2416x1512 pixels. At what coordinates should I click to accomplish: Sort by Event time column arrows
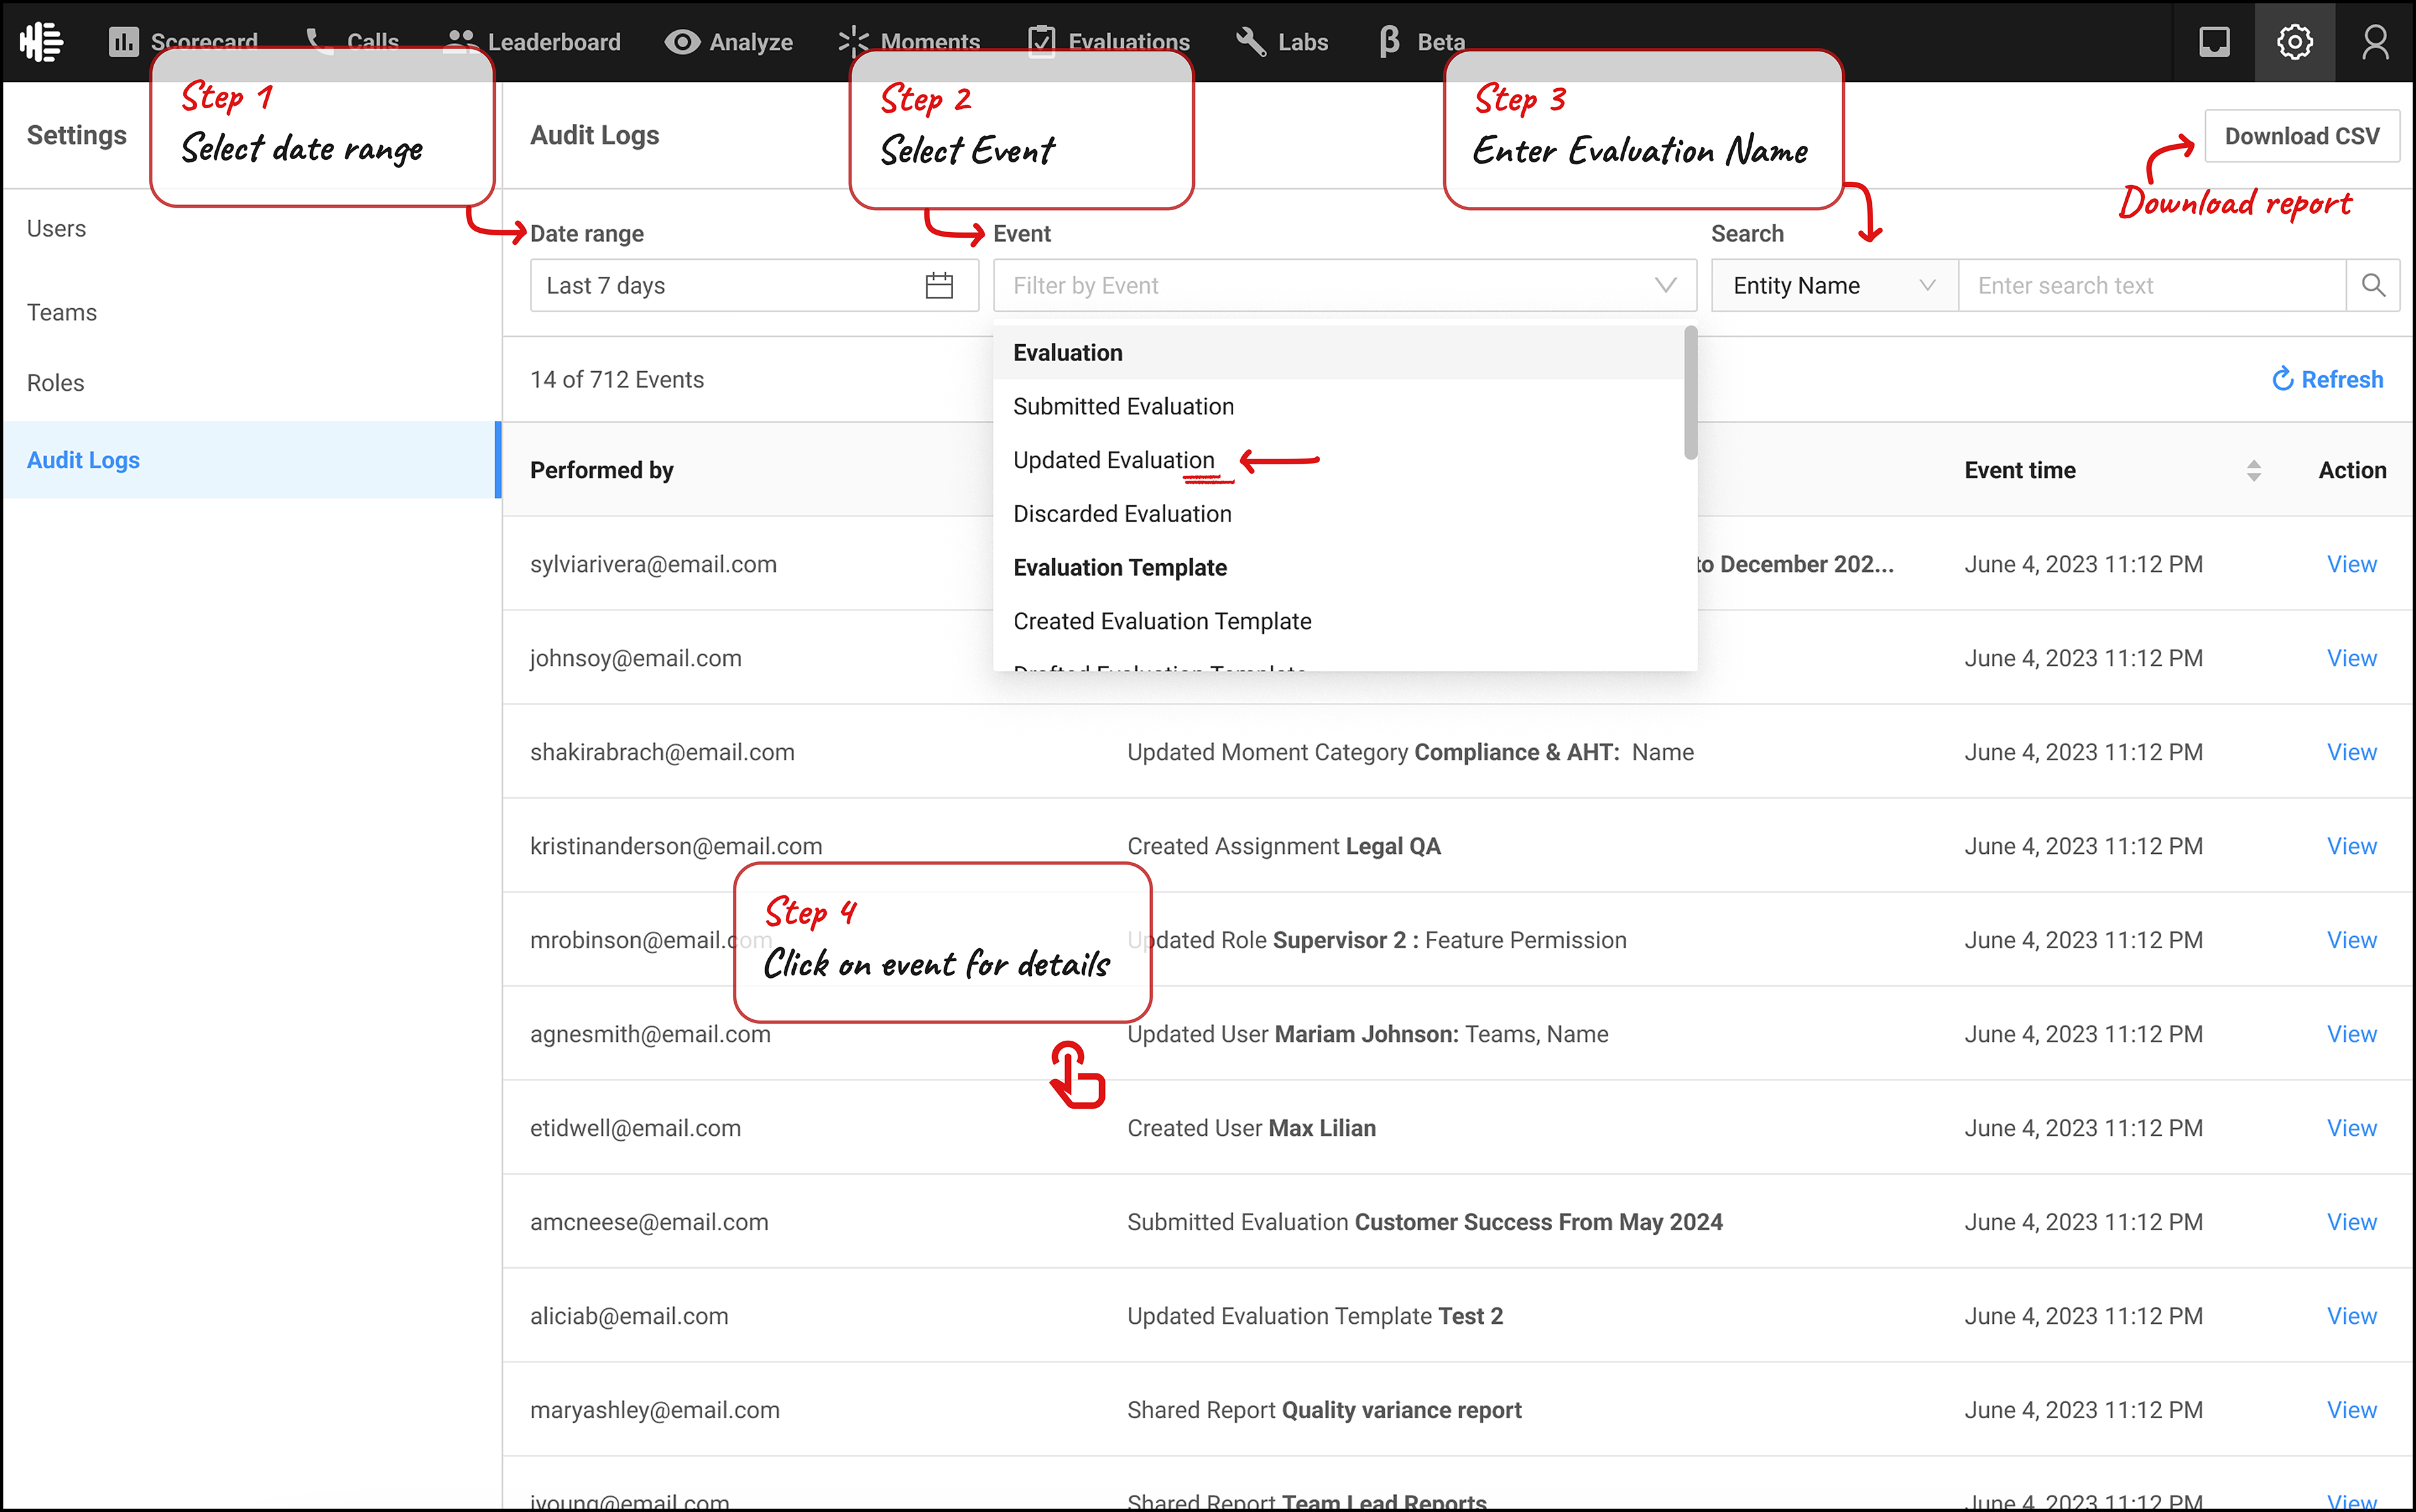[x=2253, y=471]
